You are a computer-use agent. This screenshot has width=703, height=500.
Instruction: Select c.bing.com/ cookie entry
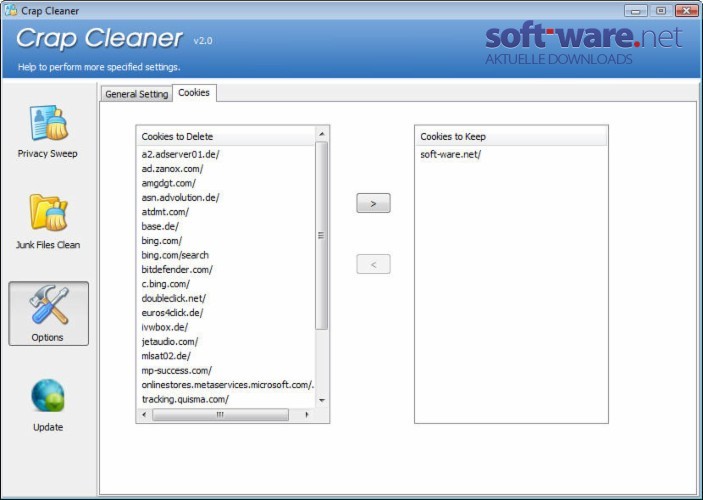click(x=165, y=284)
